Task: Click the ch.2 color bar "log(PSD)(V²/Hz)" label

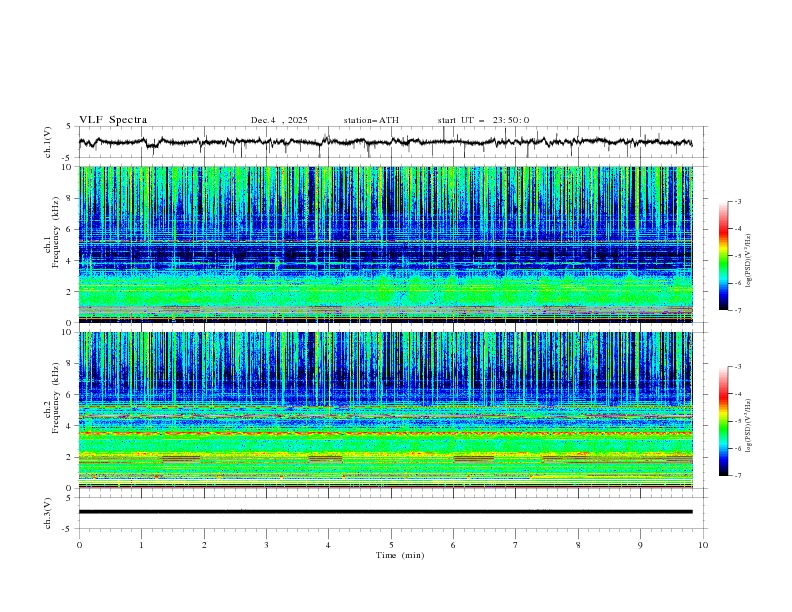Action: (749, 426)
